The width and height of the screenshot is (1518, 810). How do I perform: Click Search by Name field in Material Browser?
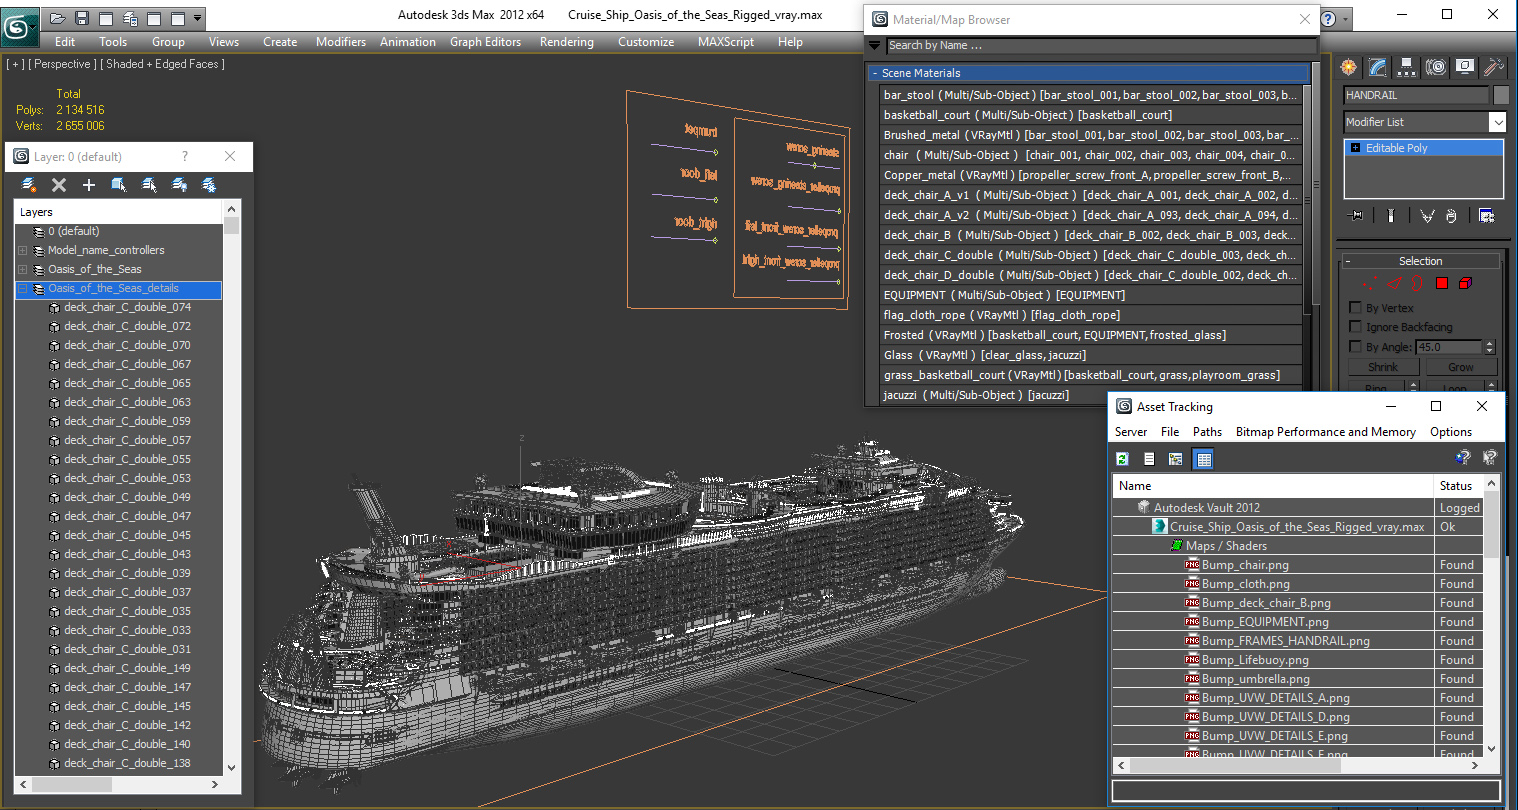1102,45
